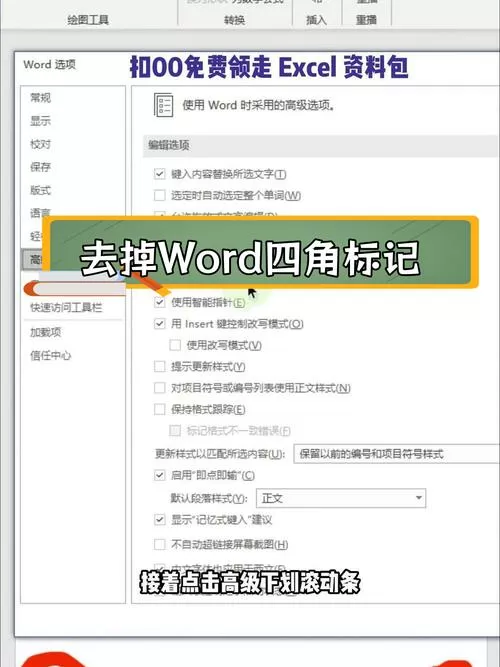Enable 提示更新样式 checkbox

(x=160, y=366)
